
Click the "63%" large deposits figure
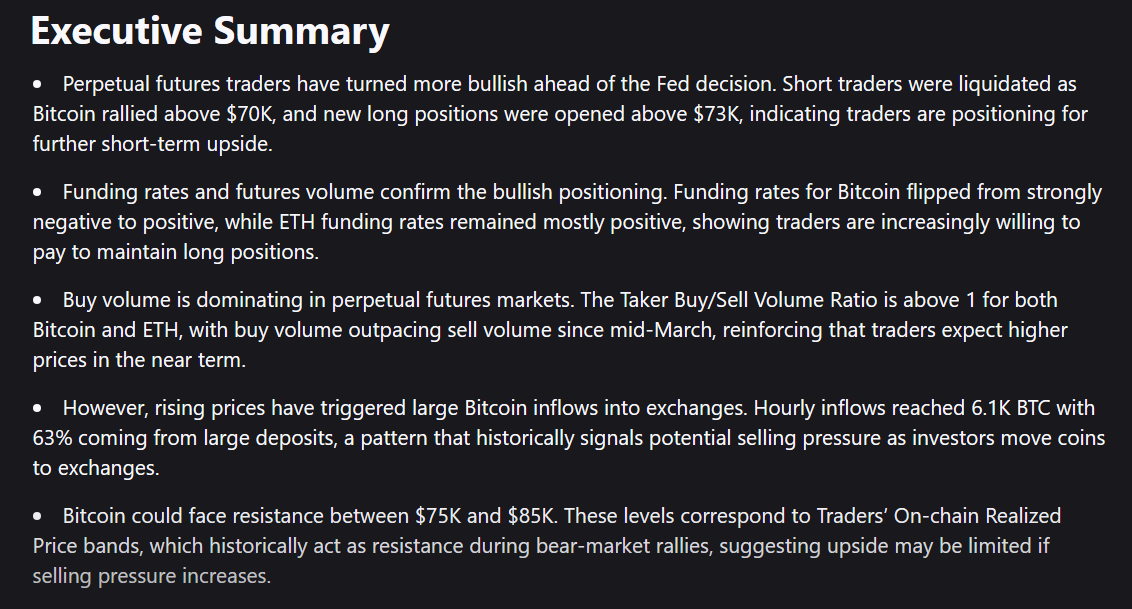point(53,437)
